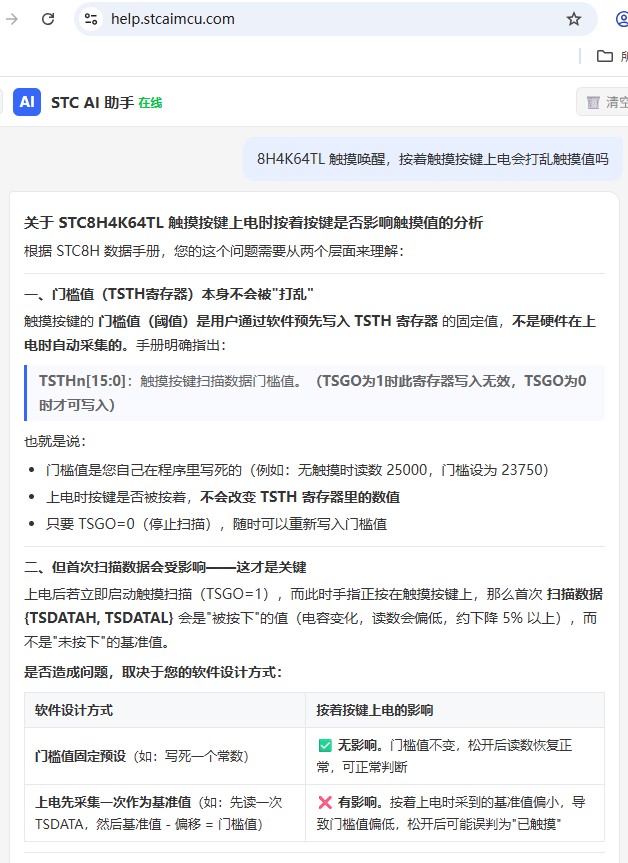This screenshot has height=863, width=628.
Task: Open site information icon in address bar
Action: (x=91, y=19)
